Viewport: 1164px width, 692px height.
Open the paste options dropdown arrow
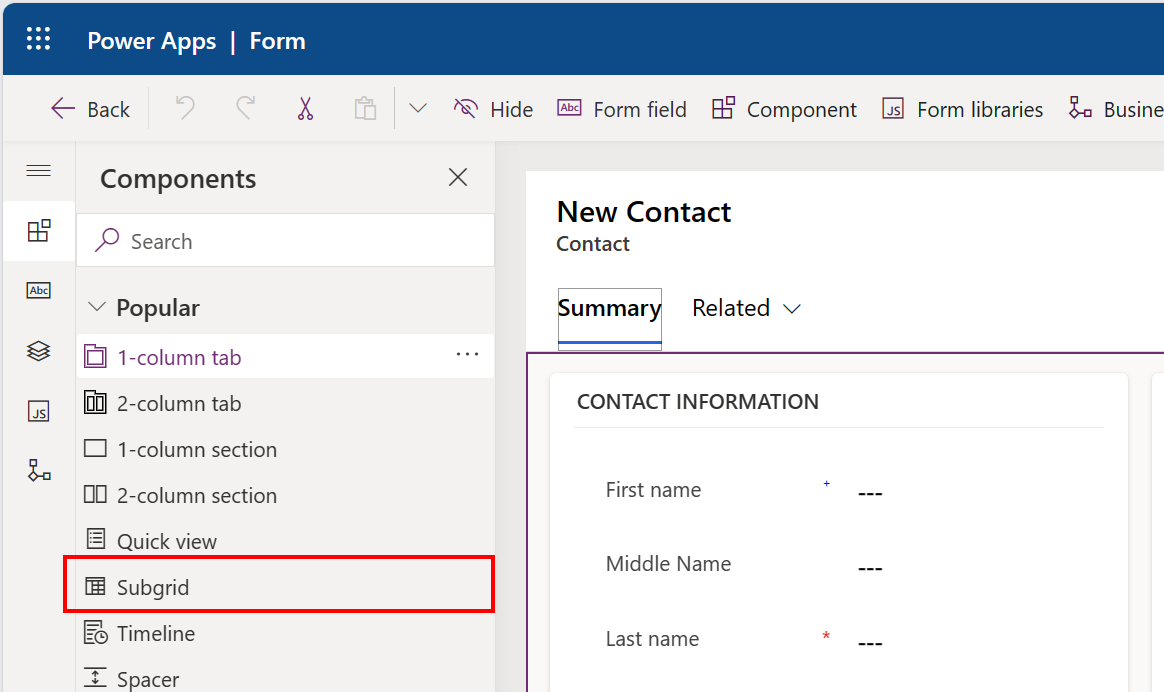pyautogui.click(x=418, y=108)
